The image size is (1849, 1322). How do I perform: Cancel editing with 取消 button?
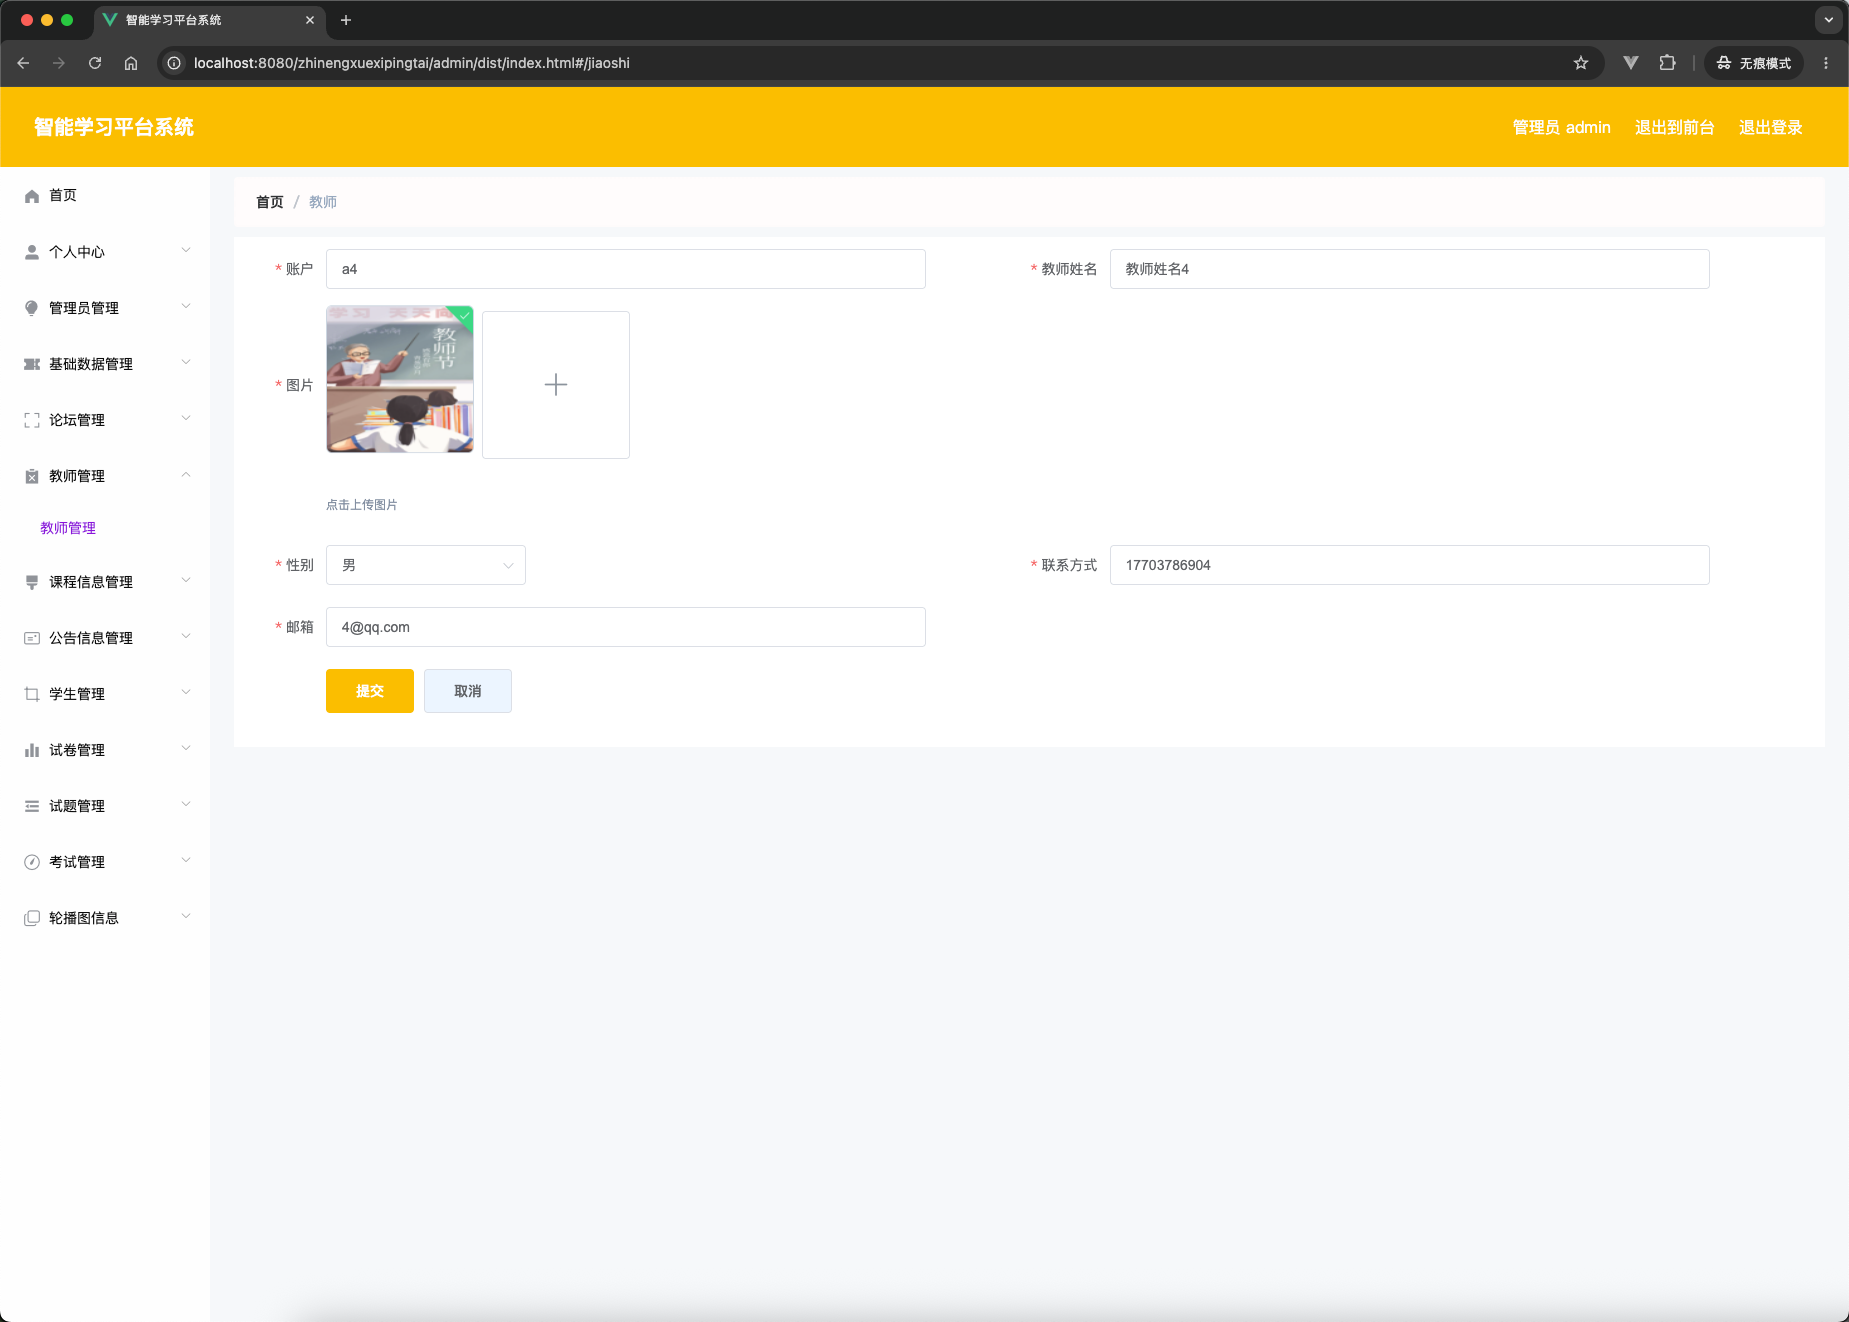click(468, 691)
